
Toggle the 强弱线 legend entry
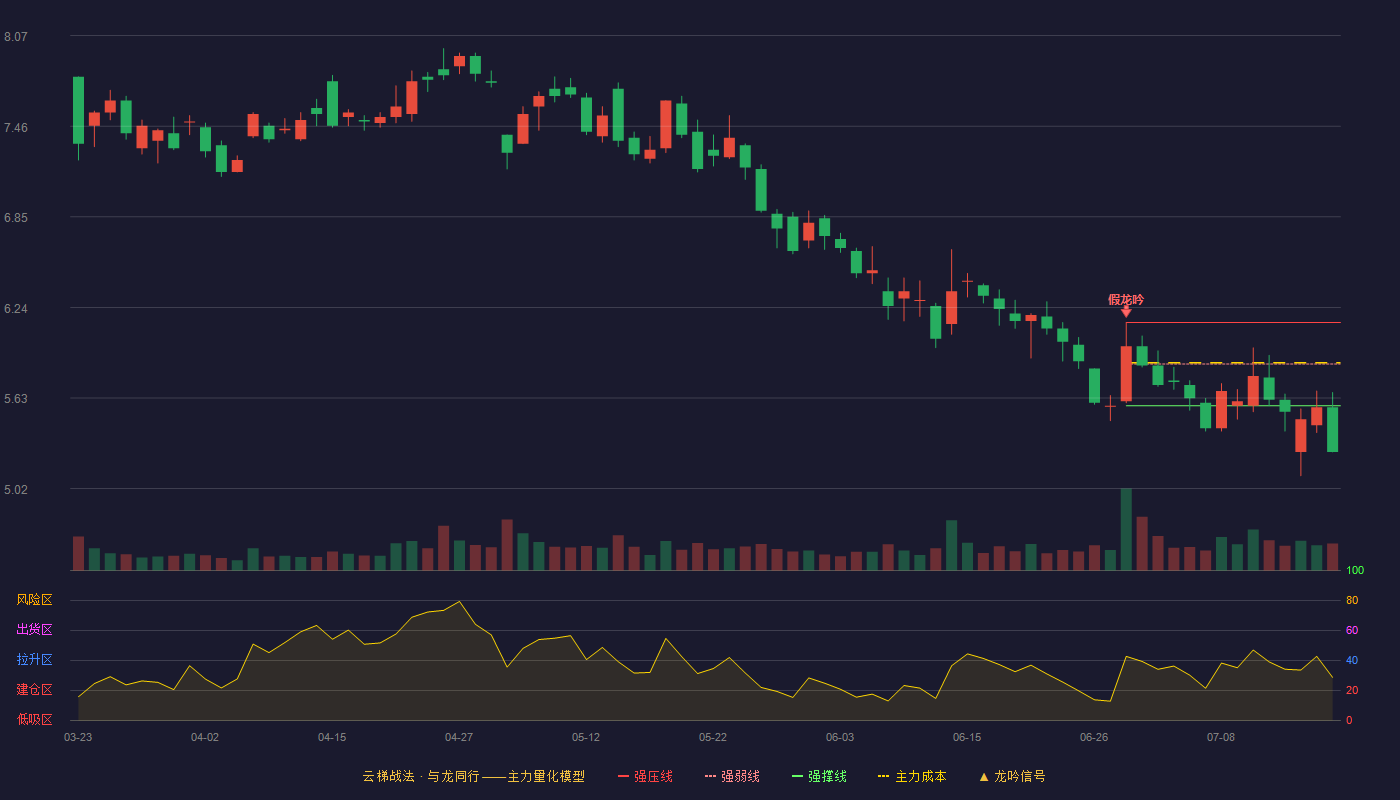[732, 776]
